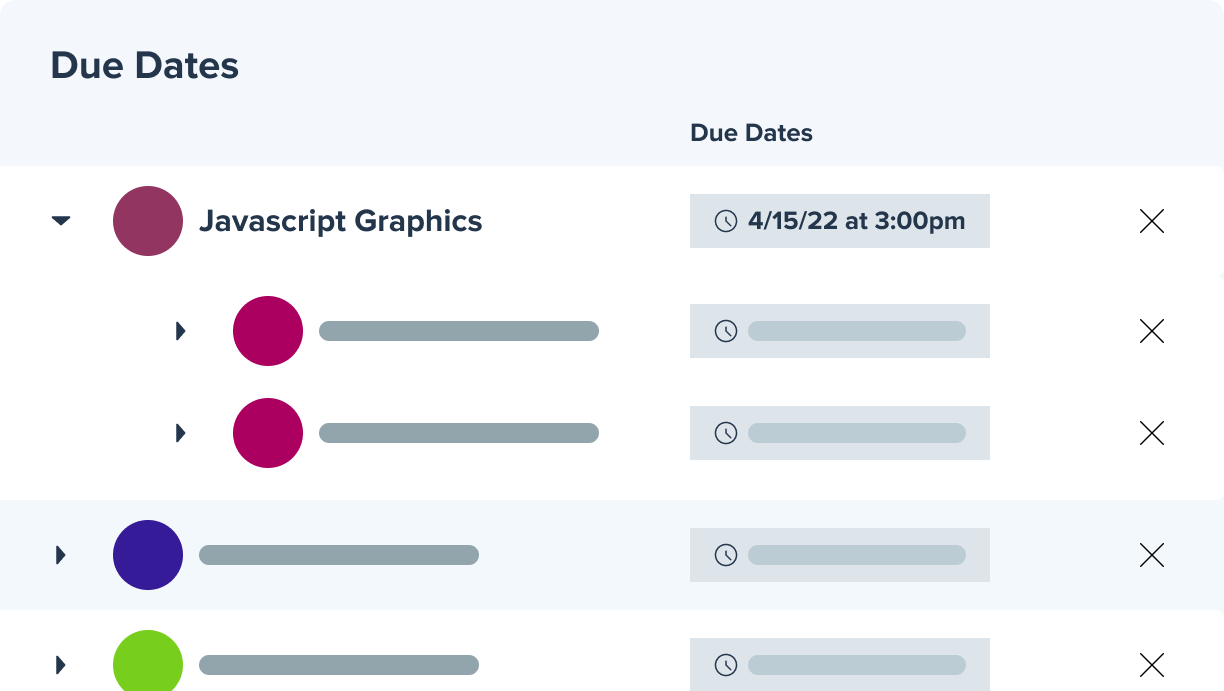Collapse the Javascript Graphics row
The height and width of the screenshot is (691, 1224).
click(x=61, y=221)
